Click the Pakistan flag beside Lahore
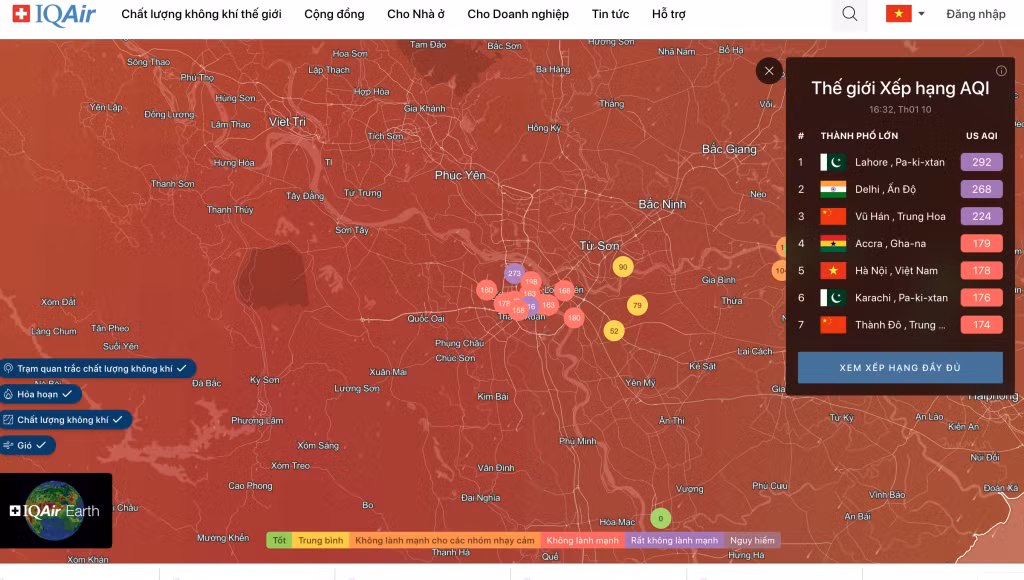Image resolution: width=1024 pixels, height=580 pixels. click(833, 162)
